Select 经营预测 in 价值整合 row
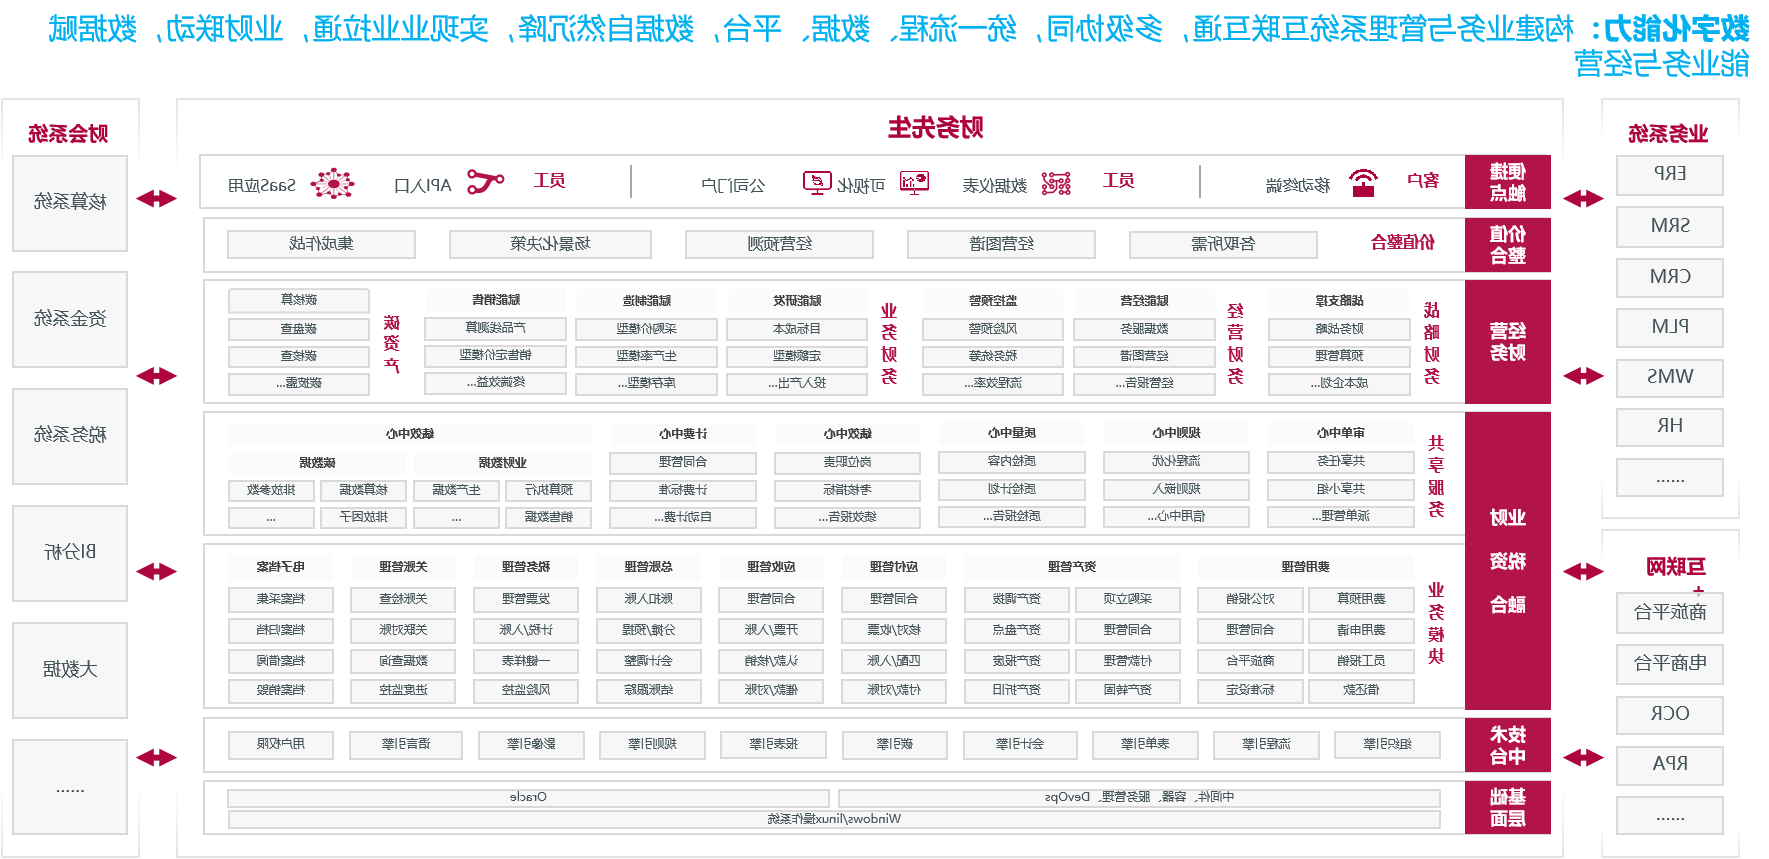Image resolution: width=1769 pixels, height=859 pixels. (x=779, y=244)
